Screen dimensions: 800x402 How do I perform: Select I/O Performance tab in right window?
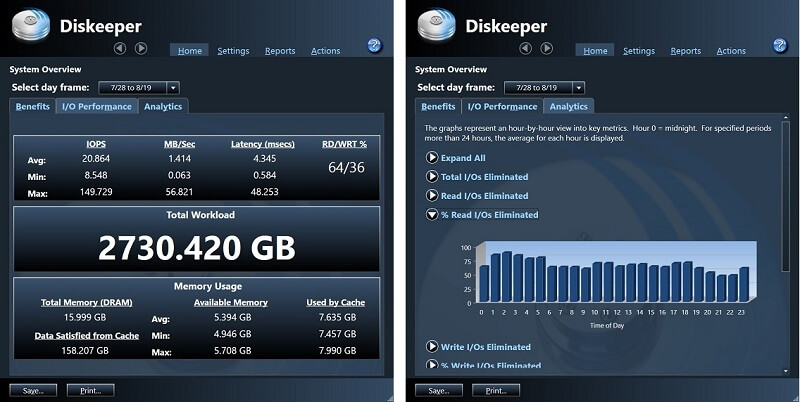(x=503, y=107)
